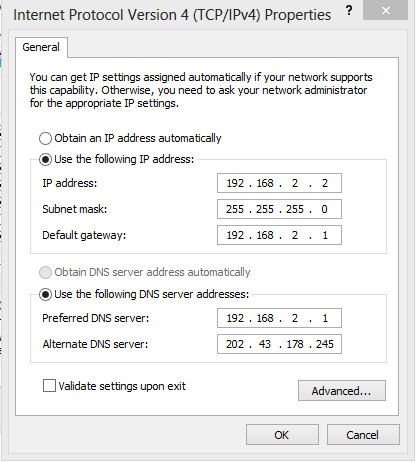Click the Cancel button
This screenshot has width=415, height=462.
pyautogui.click(x=363, y=435)
